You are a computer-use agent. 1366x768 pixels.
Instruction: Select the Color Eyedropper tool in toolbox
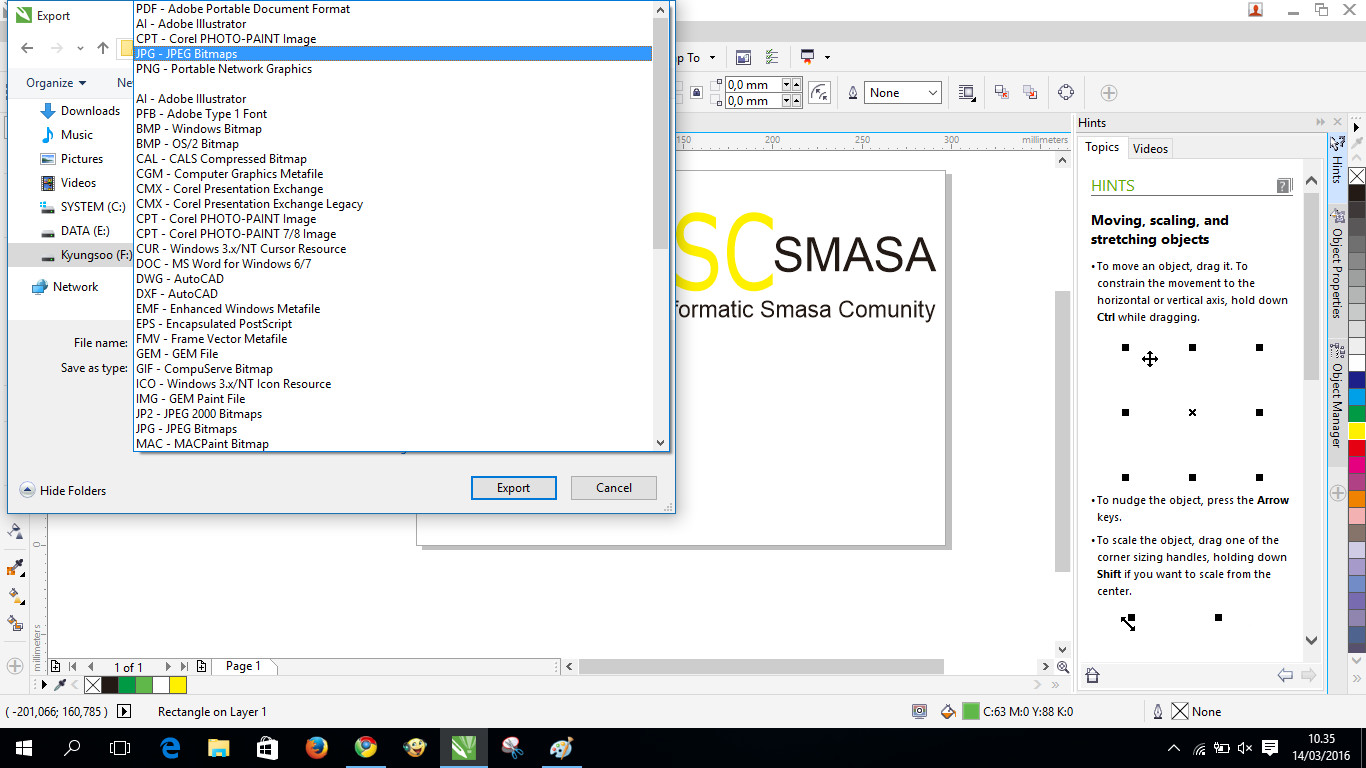pos(15,568)
